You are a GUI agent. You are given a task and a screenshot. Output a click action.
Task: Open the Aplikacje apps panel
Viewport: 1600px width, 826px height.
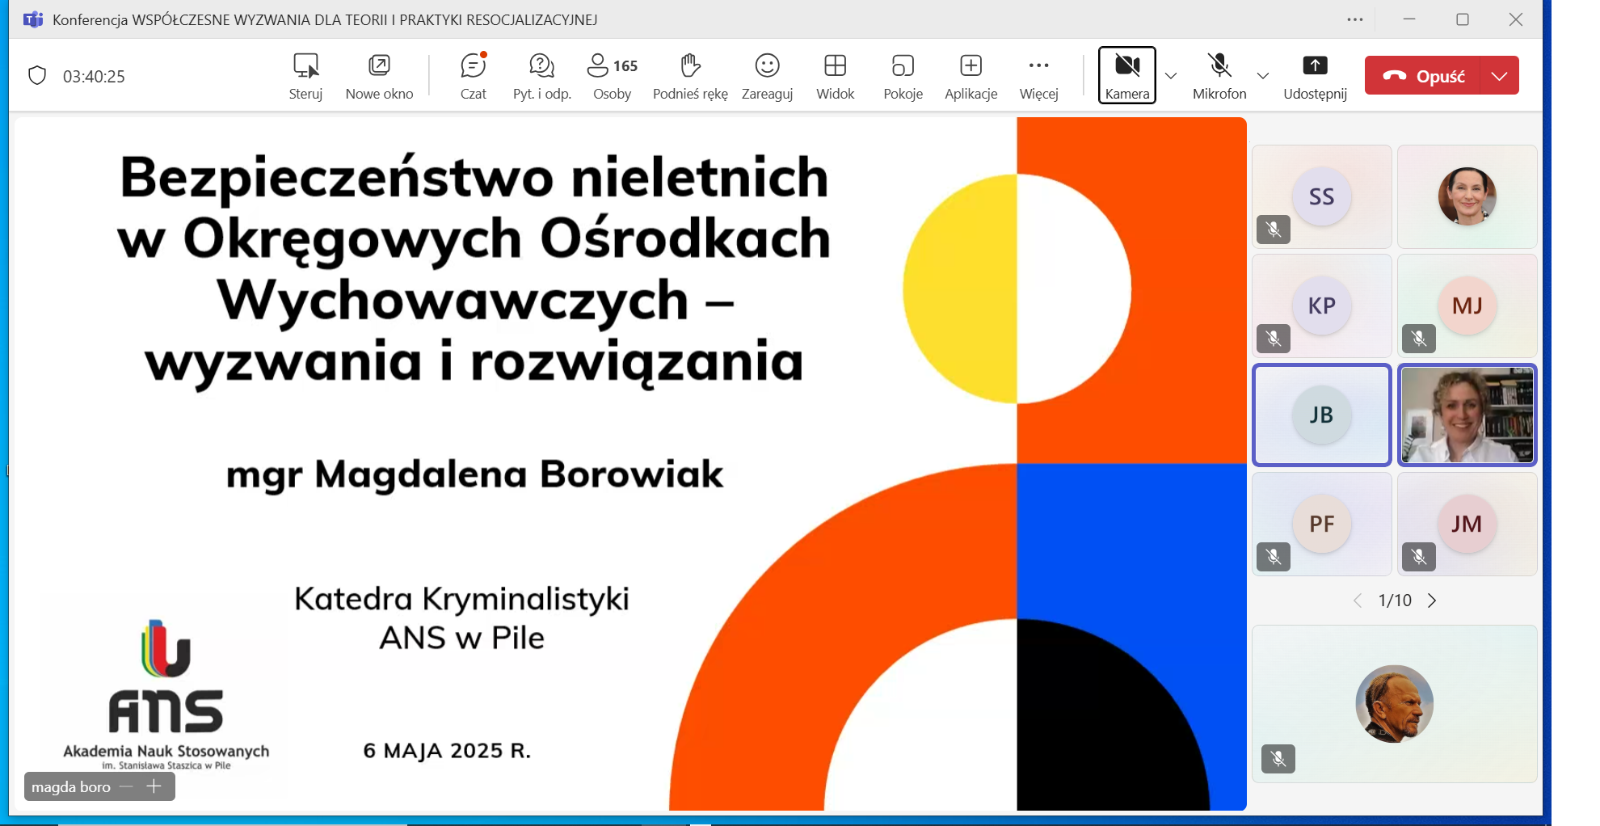[x=971, y=76]
